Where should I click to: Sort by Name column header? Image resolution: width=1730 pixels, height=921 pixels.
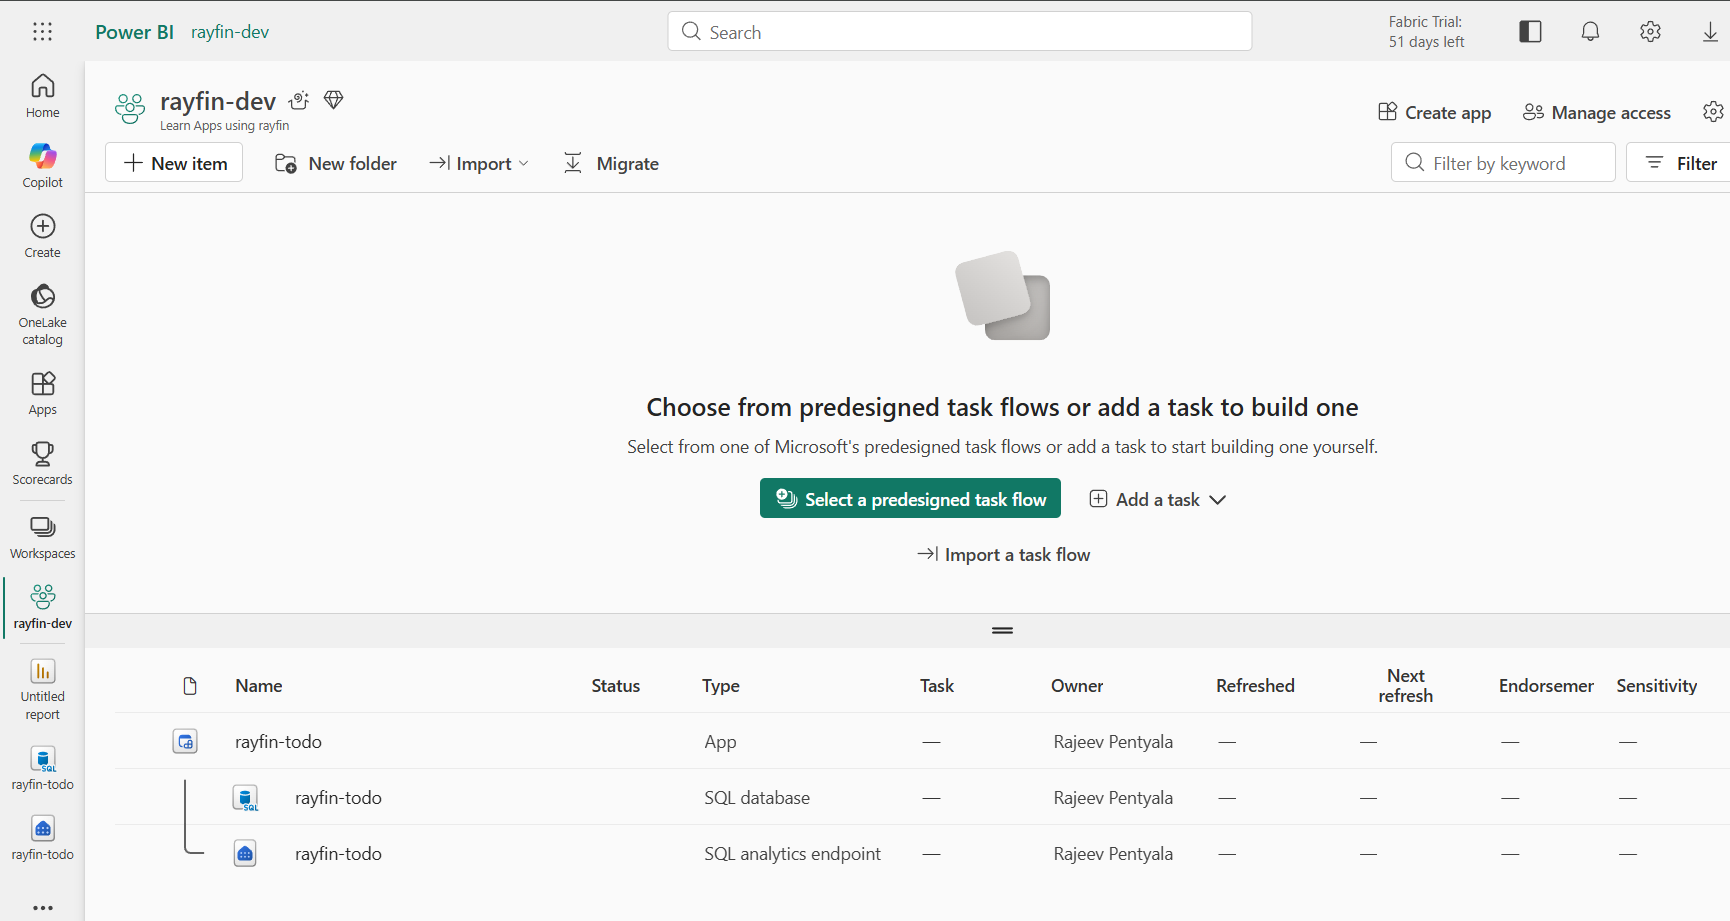259,686
